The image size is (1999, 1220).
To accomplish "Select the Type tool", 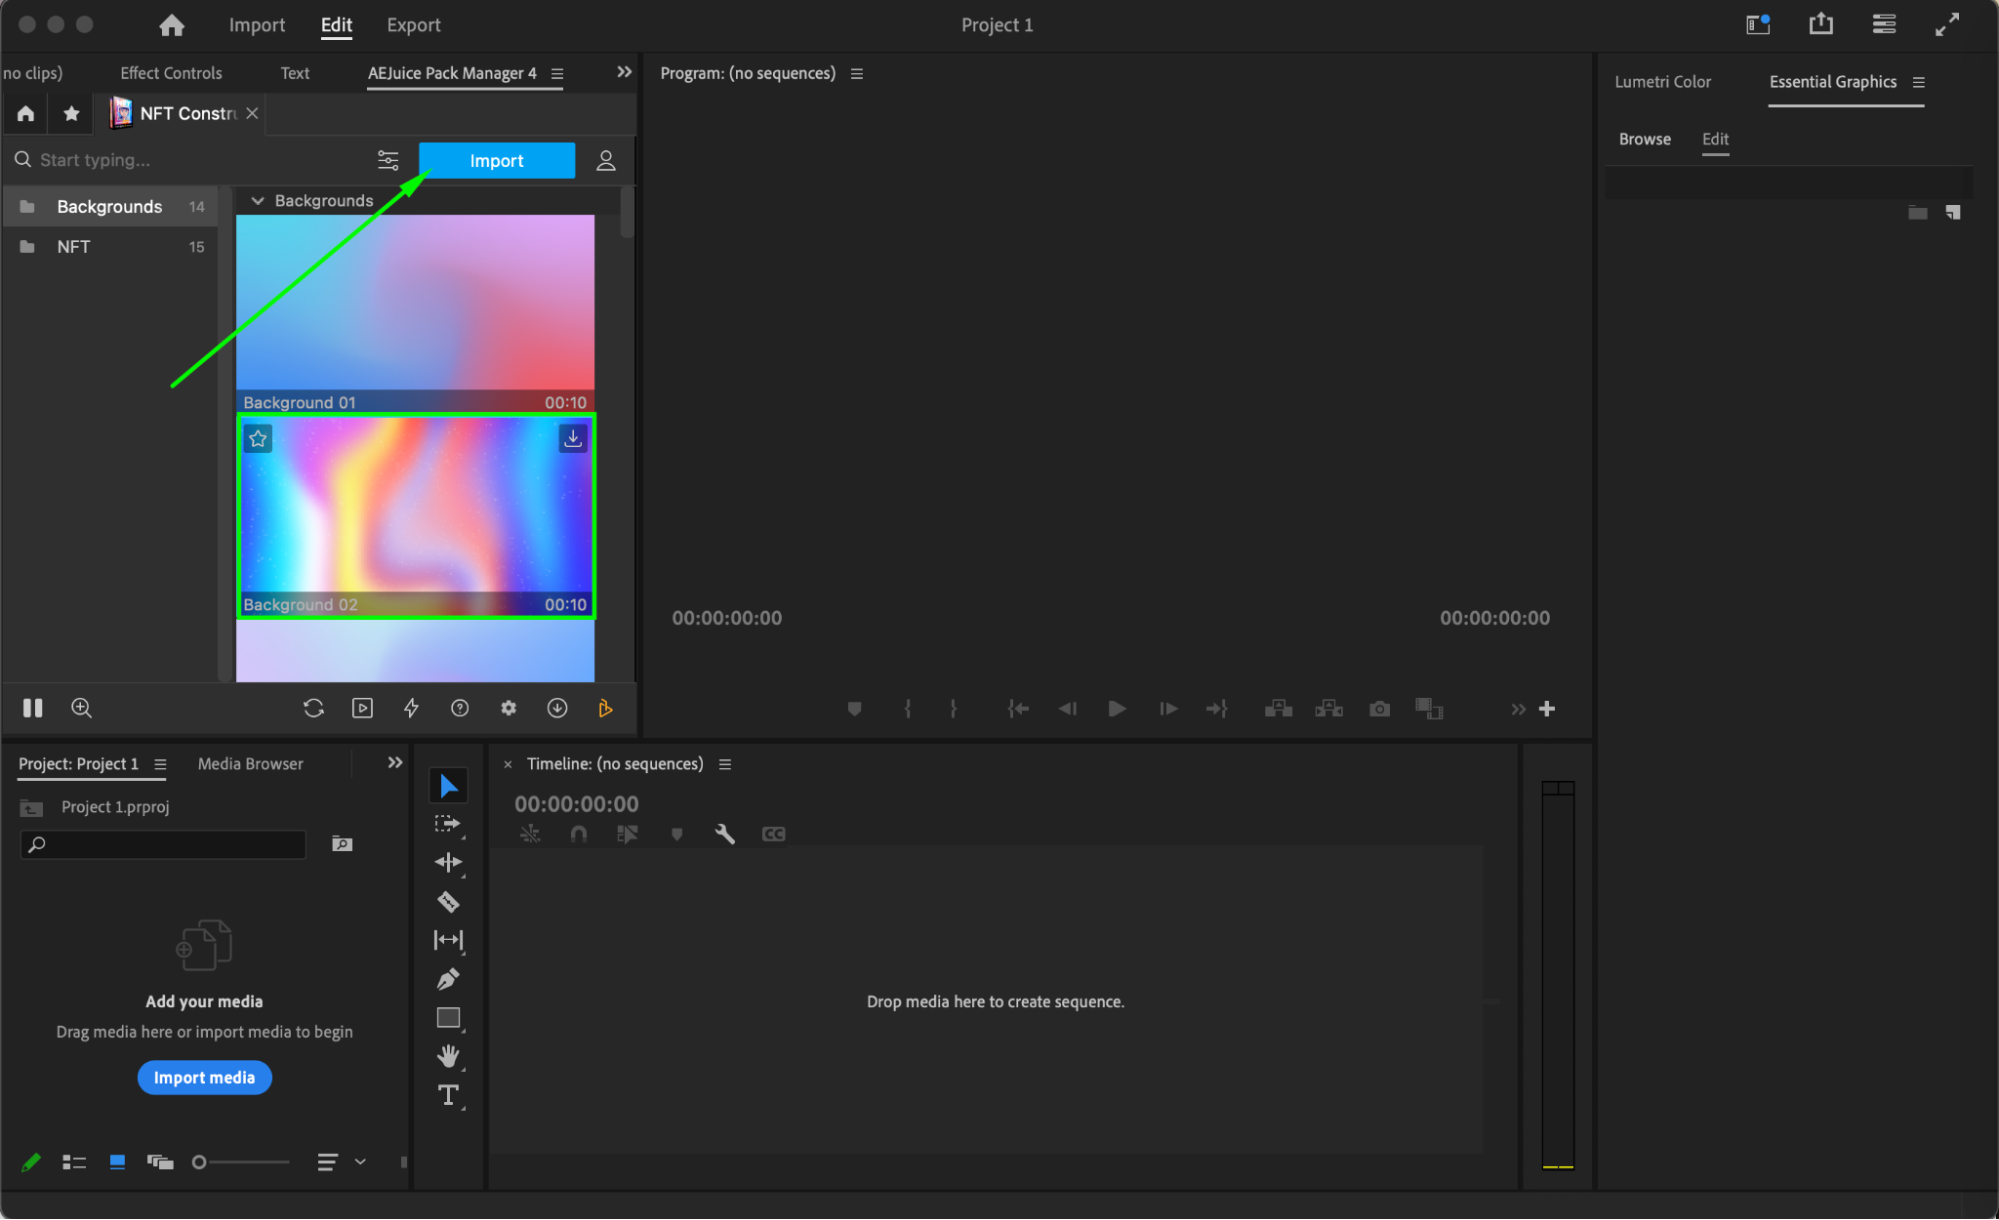I will (x=448, y=1095).
